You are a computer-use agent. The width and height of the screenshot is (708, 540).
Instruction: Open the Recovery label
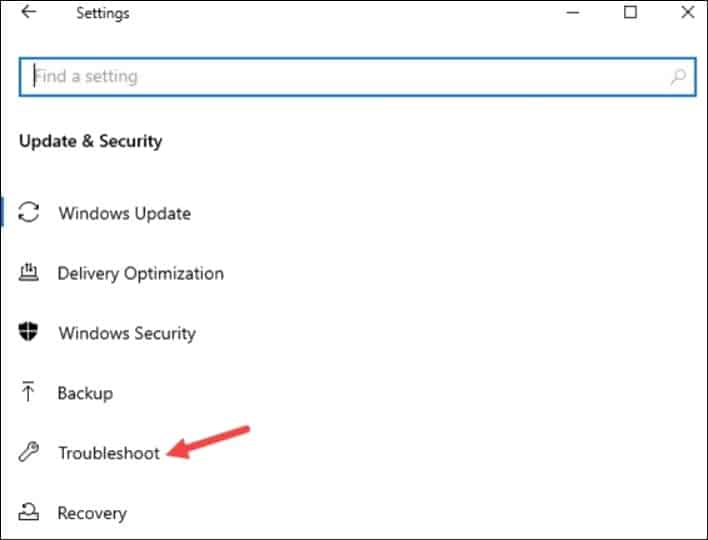(92, 513)
